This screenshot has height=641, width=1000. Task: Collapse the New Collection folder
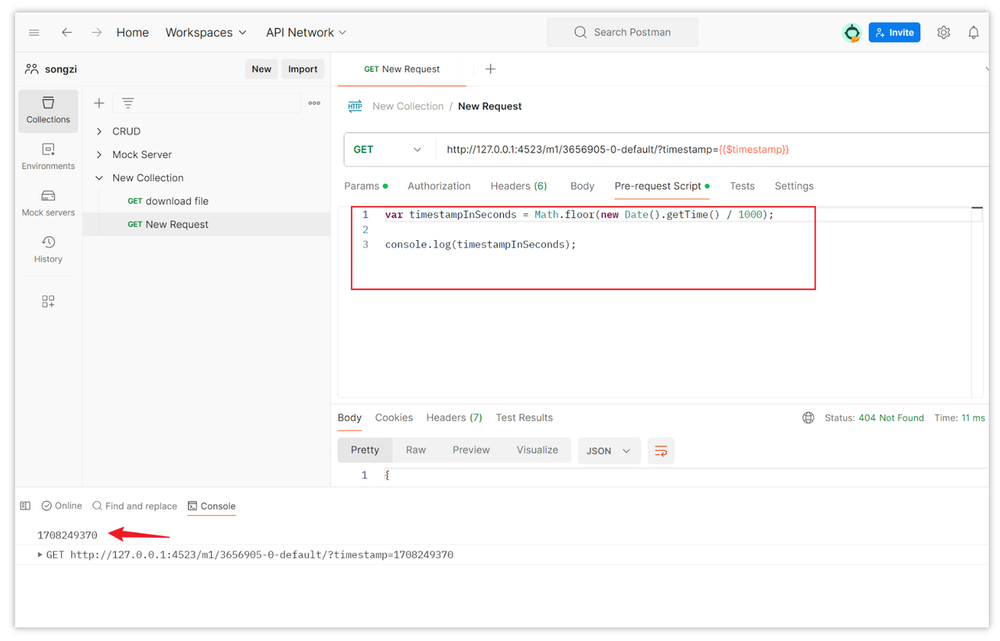coord(99,178)
